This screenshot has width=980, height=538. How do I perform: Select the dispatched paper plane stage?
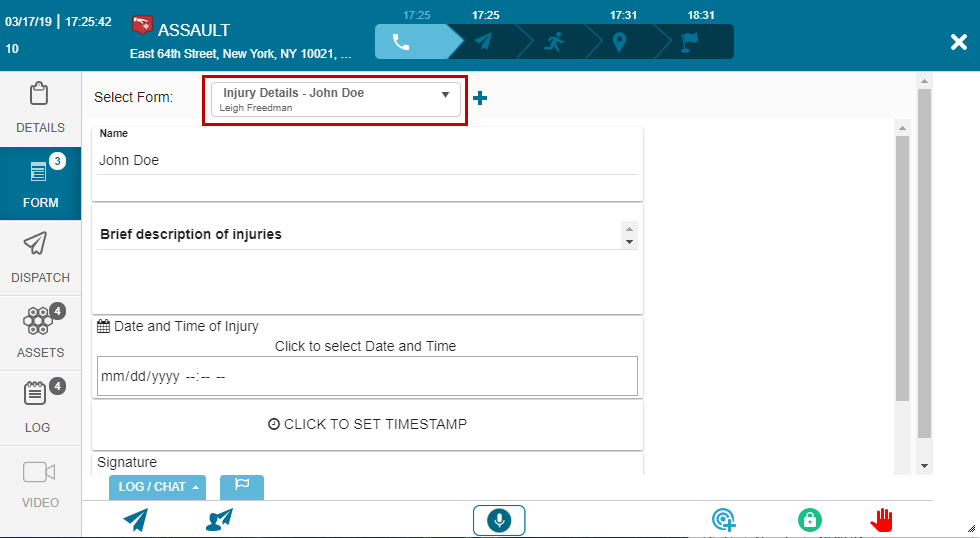(x=482, y=42)
